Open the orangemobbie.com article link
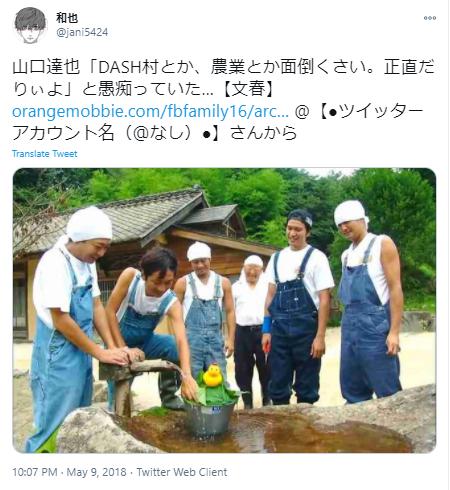 [x=150, y=111]
